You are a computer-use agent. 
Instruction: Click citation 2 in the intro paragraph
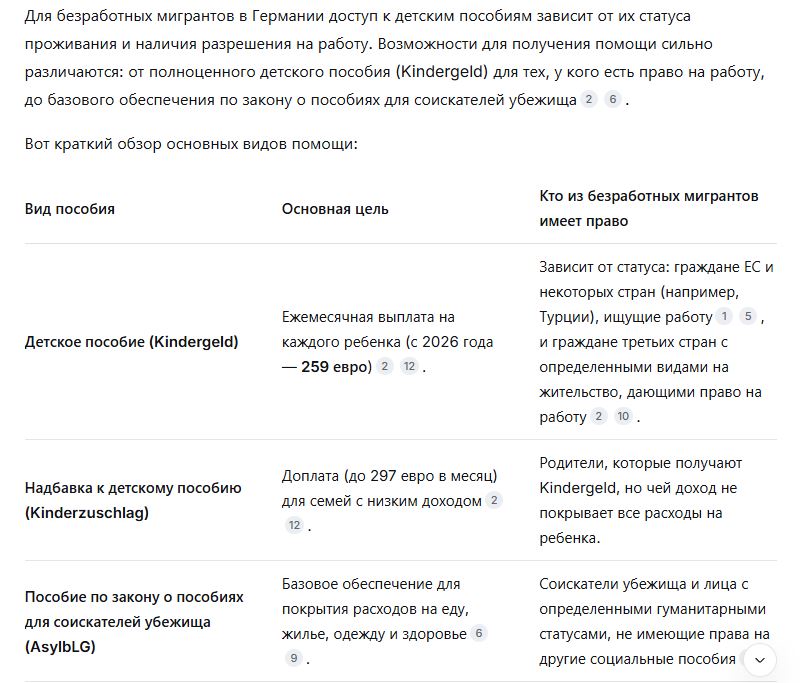pyautogui.click(x=589, y=99)
